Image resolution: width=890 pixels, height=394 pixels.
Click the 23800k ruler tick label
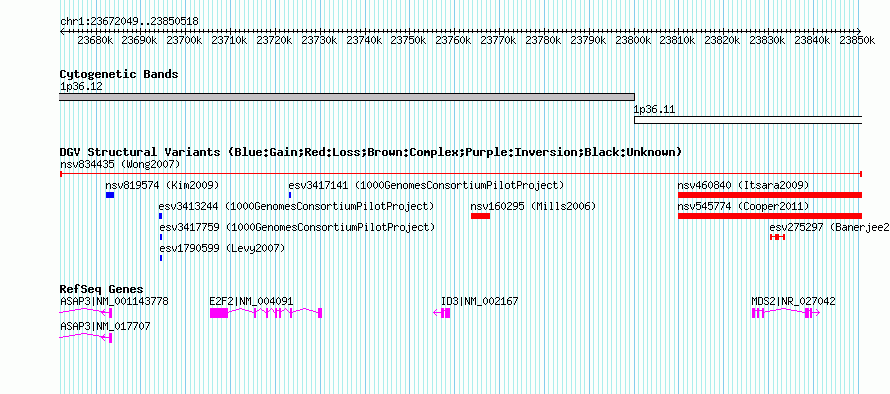pos(632,40)
